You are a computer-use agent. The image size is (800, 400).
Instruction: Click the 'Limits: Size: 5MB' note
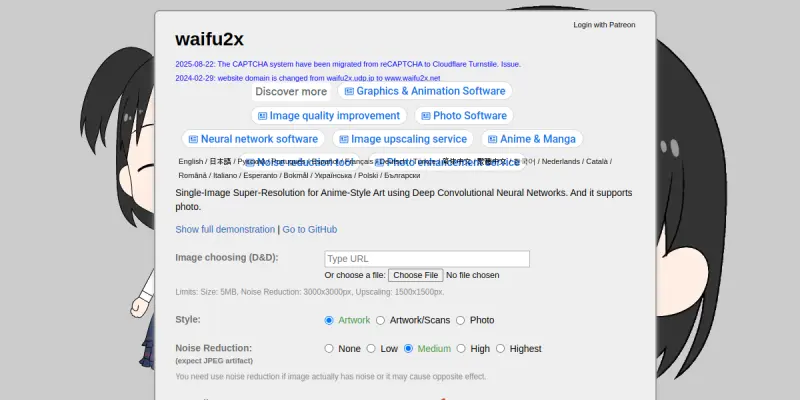(310, 292)
